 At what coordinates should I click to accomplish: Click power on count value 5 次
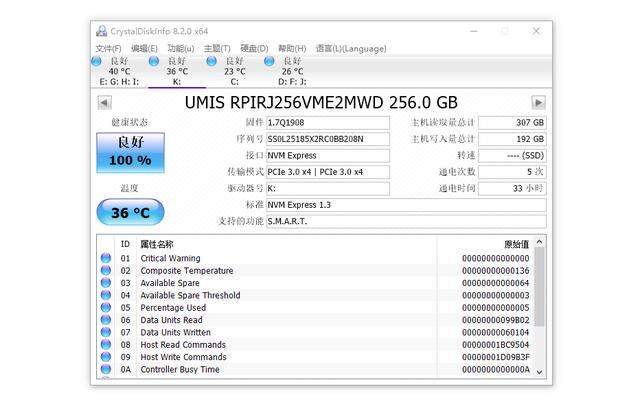512,172
